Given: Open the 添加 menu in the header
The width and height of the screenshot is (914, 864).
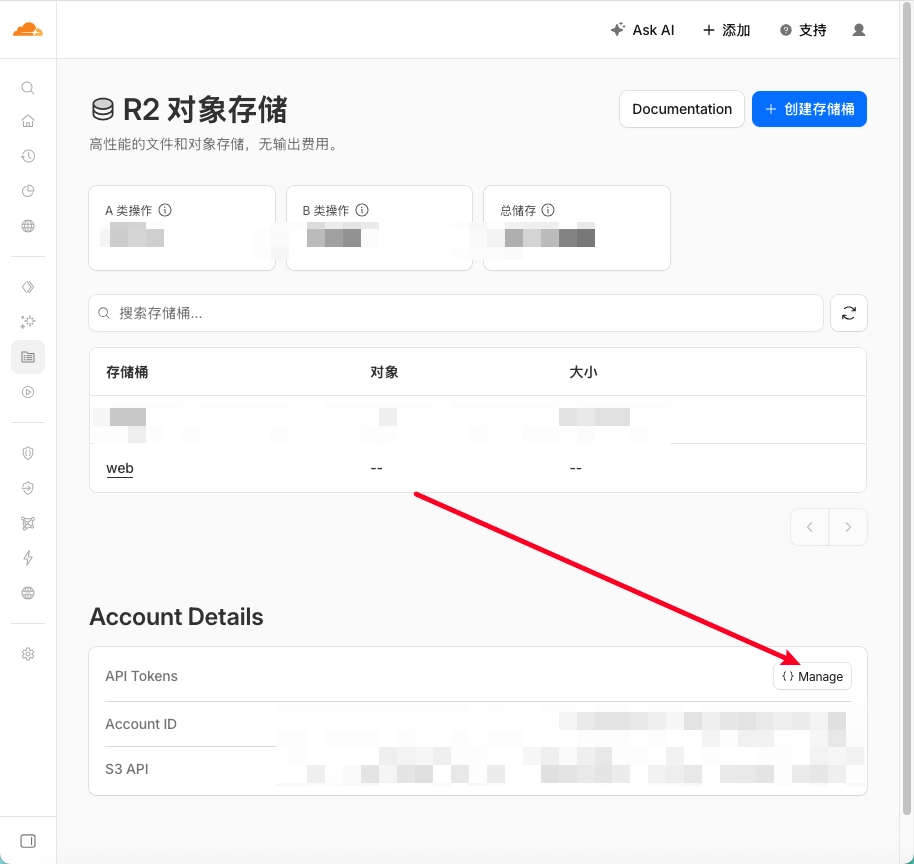Looking at the screenshot, I should 726,30.
